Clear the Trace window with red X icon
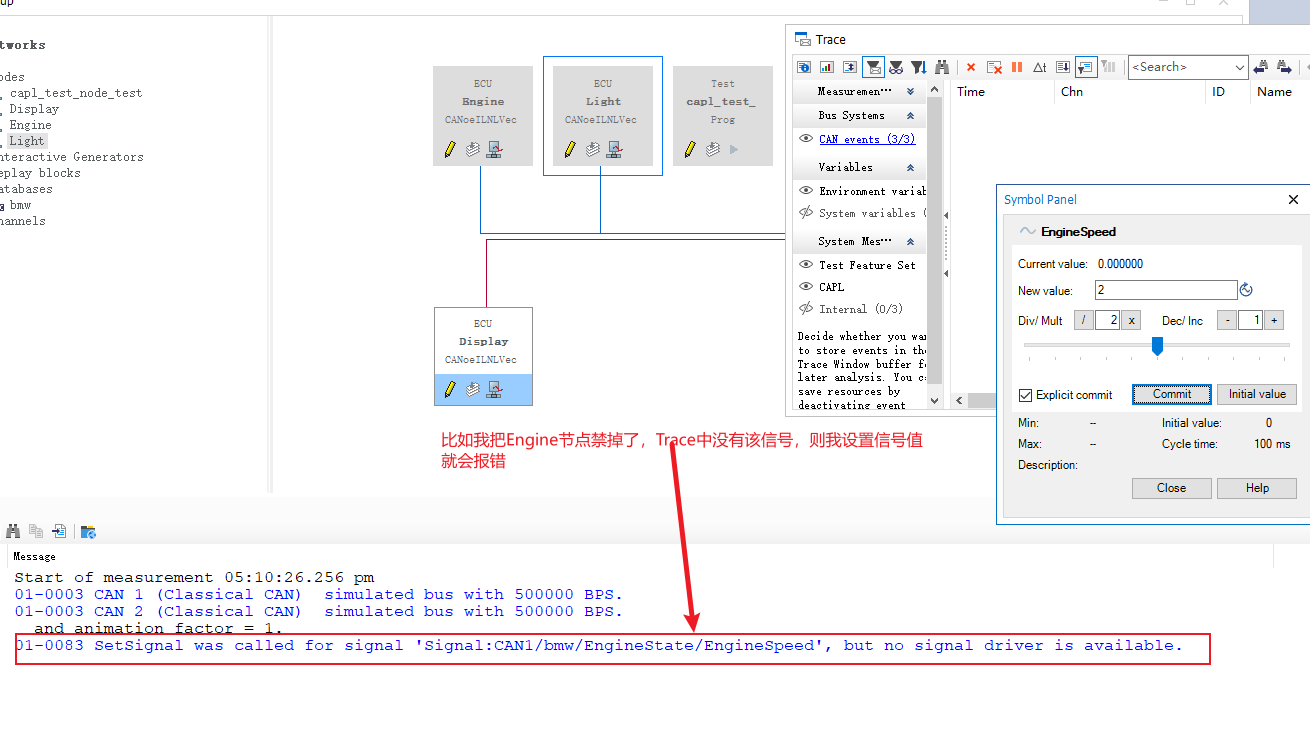This screenshot has height=730, width=1310. (971, 66)
